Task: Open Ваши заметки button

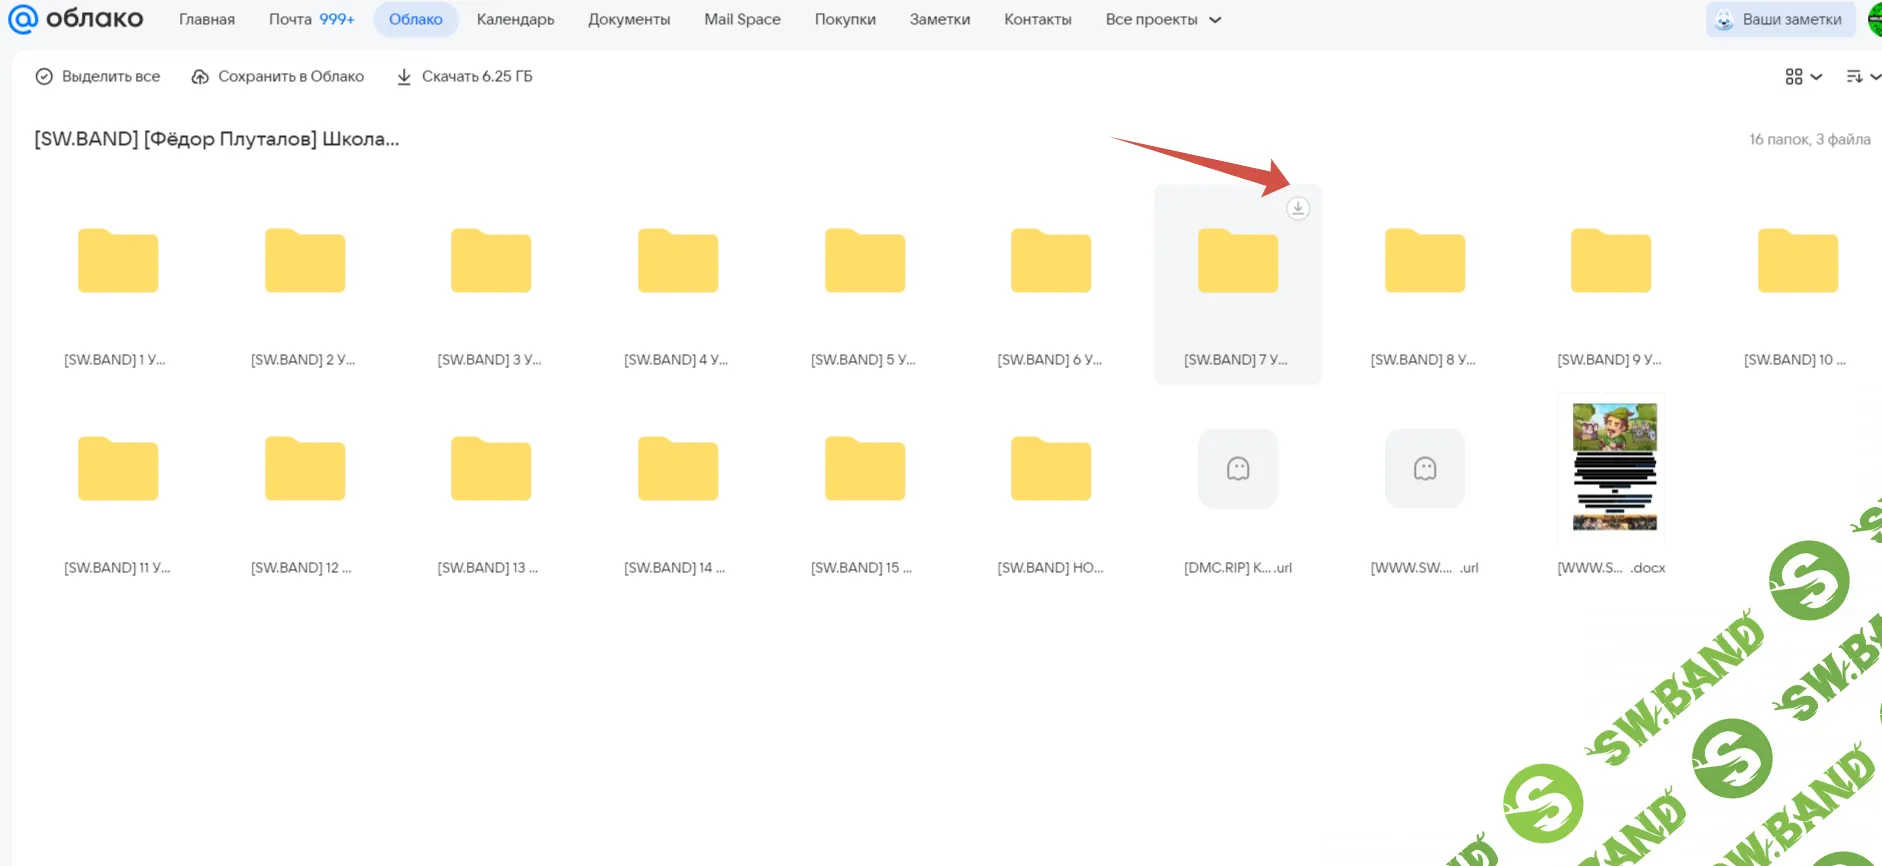Action: (x=1780, y=20)
